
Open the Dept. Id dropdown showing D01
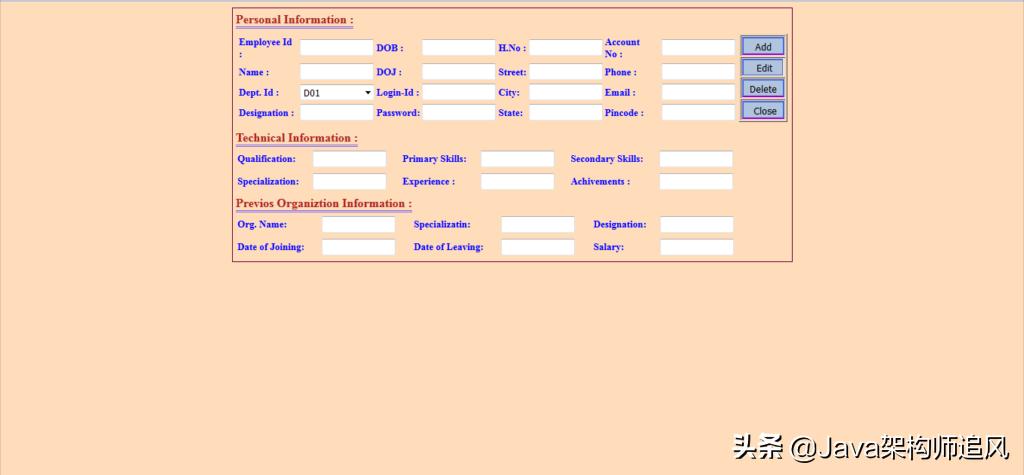[336, 93]
